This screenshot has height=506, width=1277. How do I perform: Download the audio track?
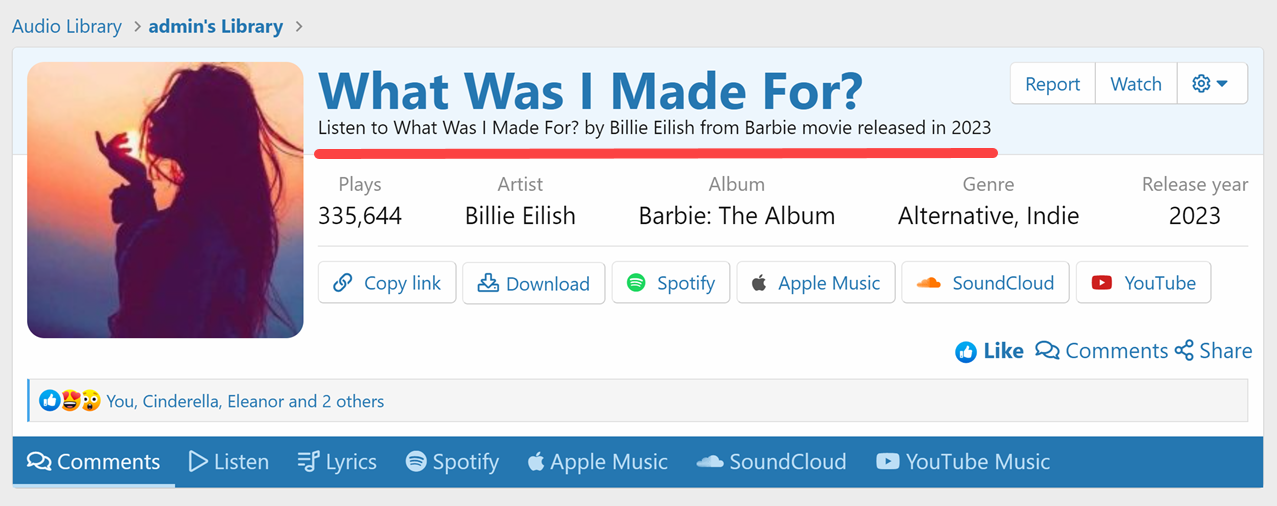(x=533, y=283)
